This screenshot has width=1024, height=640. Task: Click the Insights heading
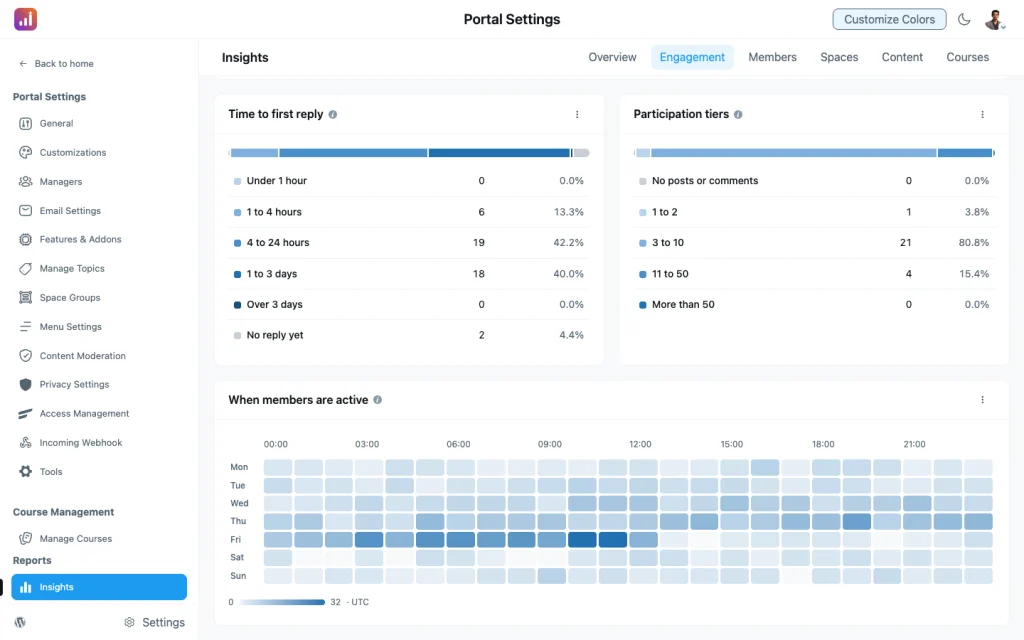tap(245, 57)
